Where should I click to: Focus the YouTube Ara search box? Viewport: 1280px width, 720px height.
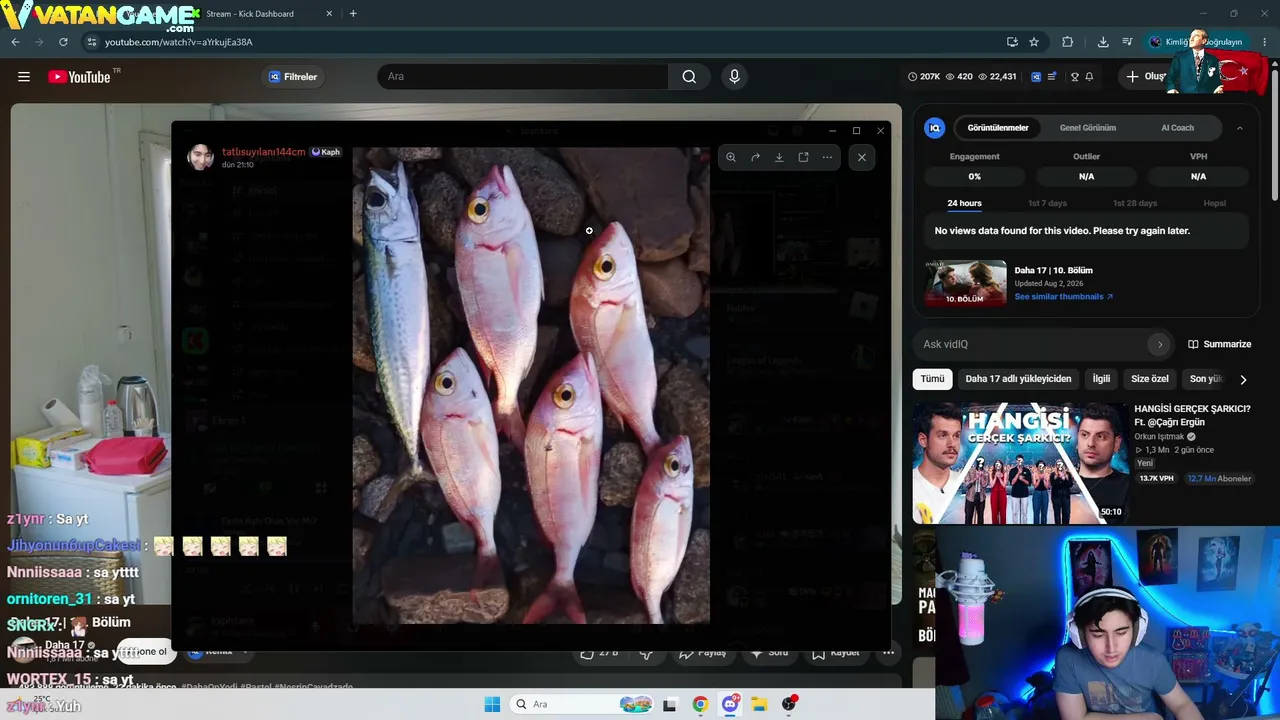point(522,77)
